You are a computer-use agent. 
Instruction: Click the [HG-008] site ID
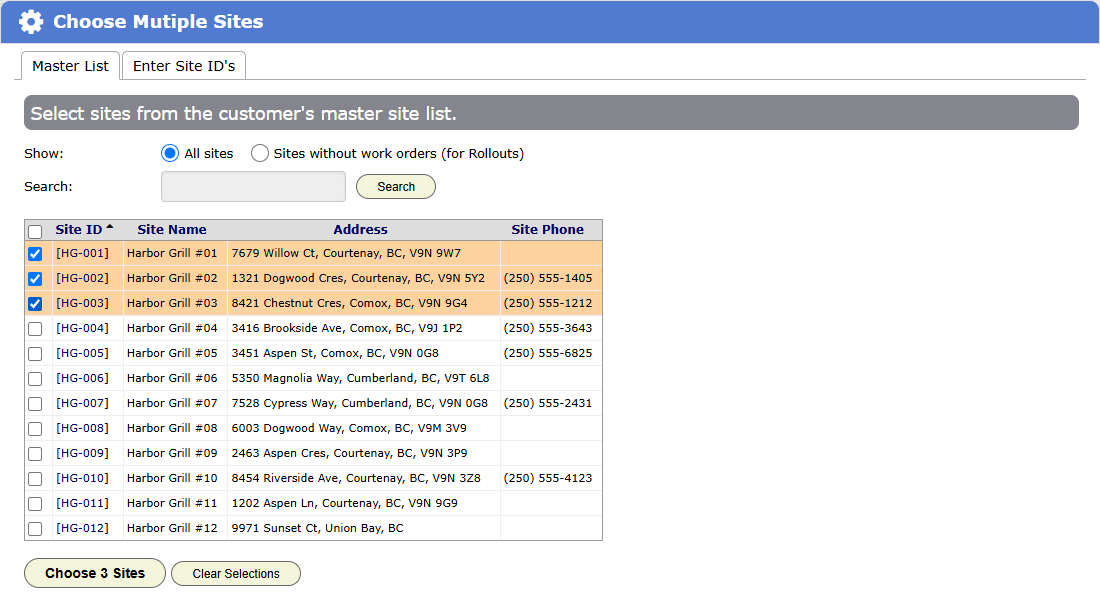(x=82, y=428)
